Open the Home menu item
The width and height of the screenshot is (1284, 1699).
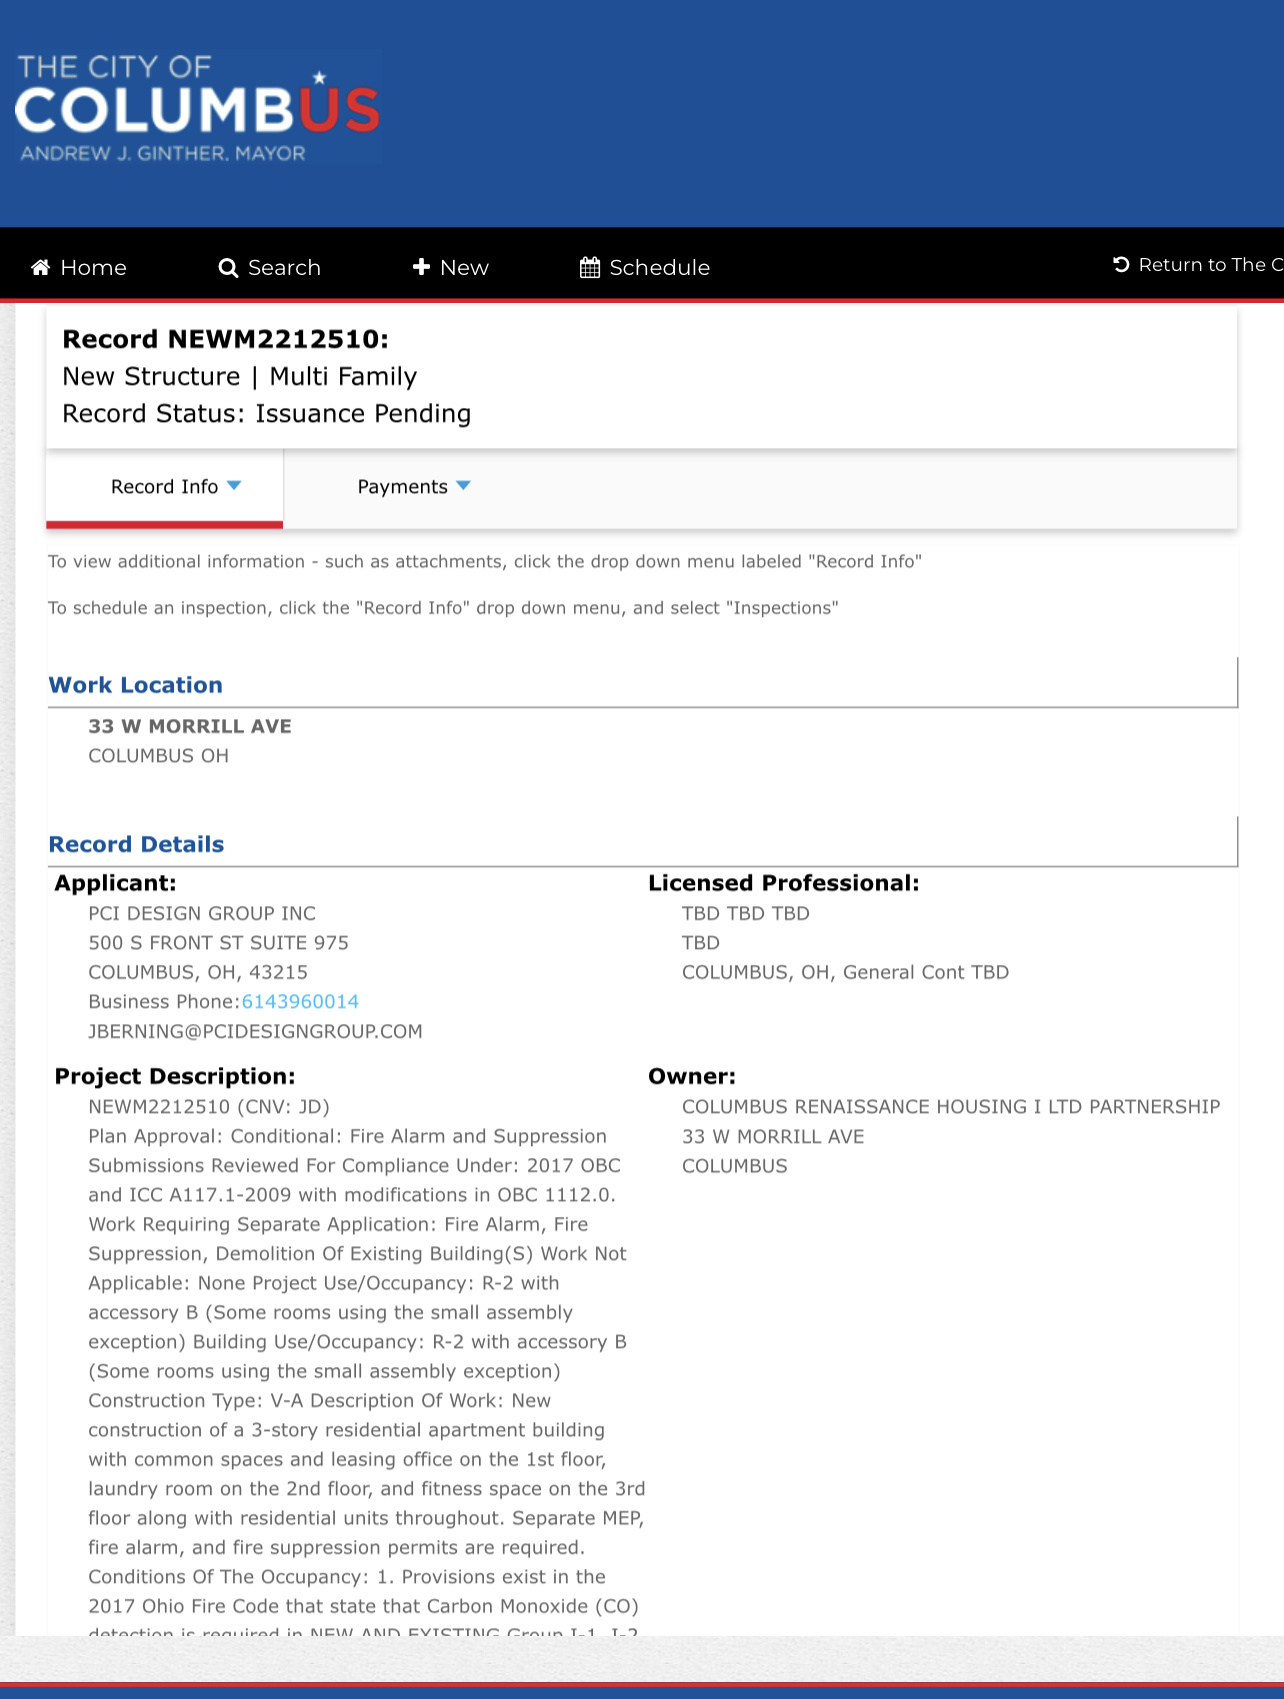[x=79, y=267]
